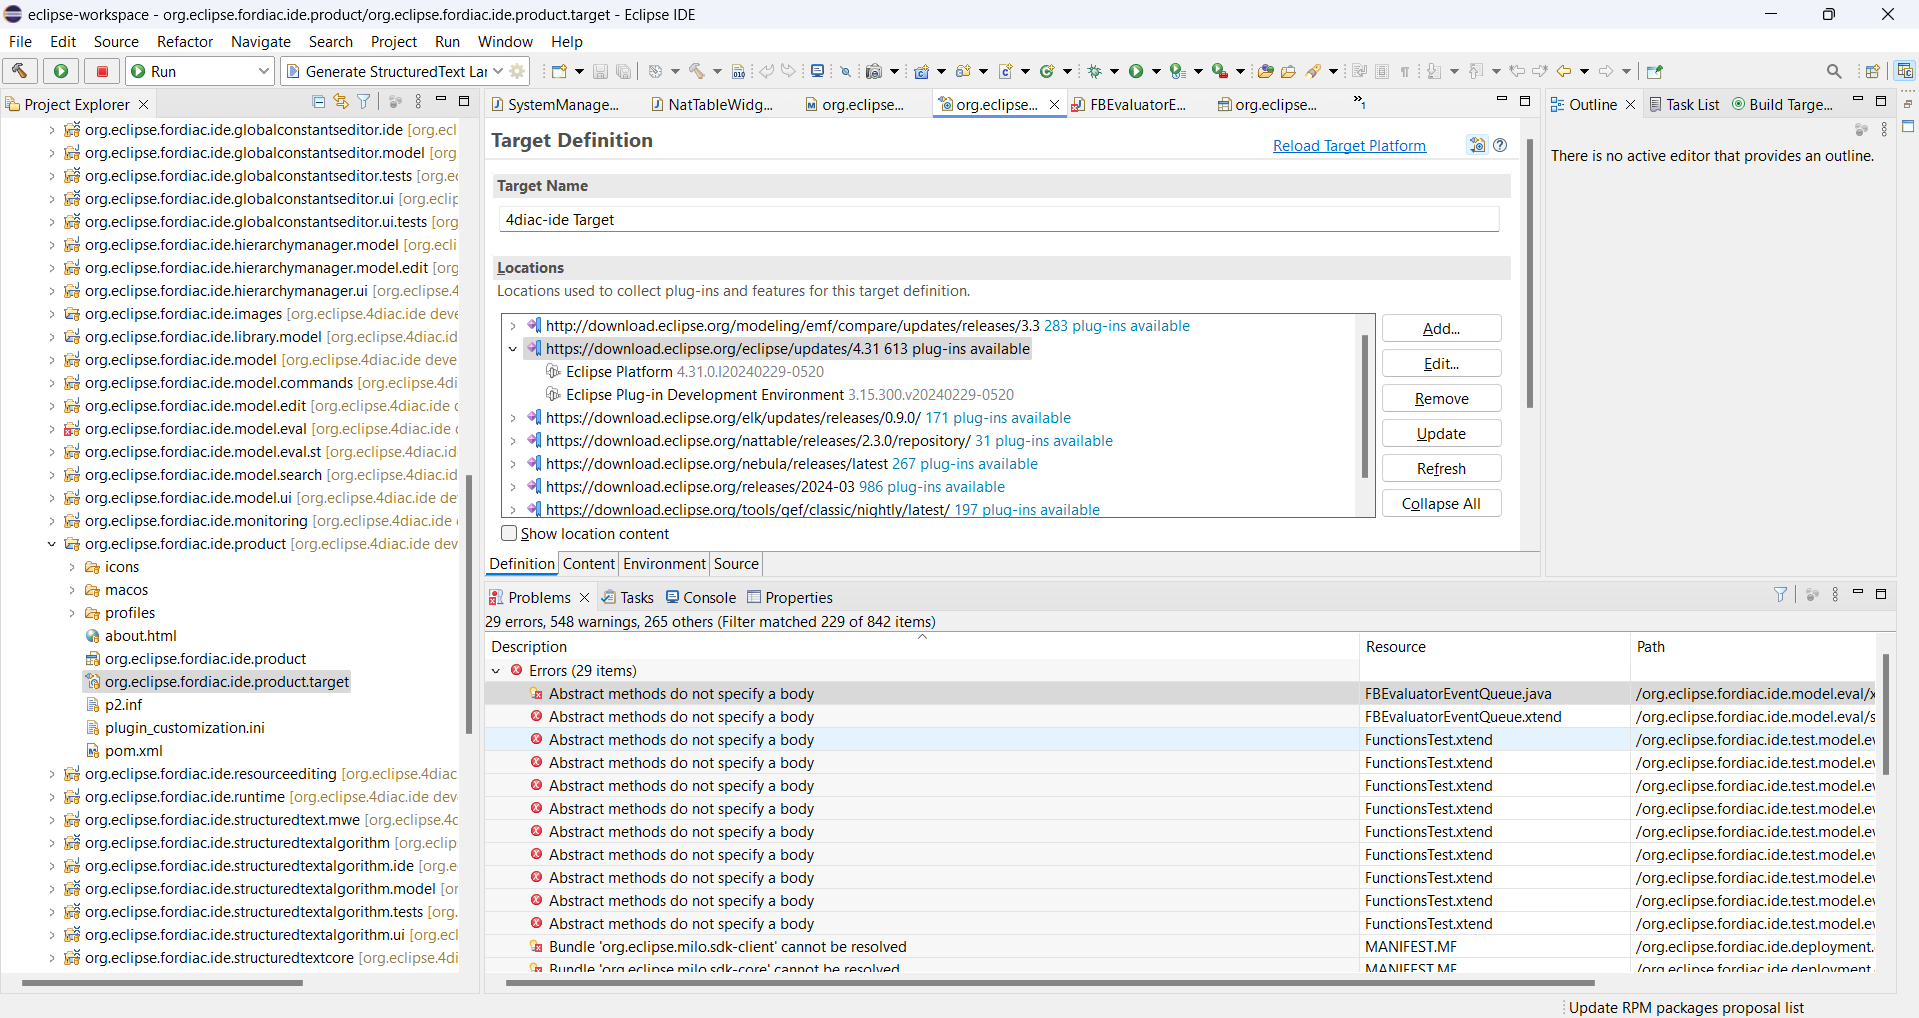Switch to the Environment tab
Image resolution: width=1919 pixels, height=1018 pixels.
pyautogui.click(x=664, y=564)
